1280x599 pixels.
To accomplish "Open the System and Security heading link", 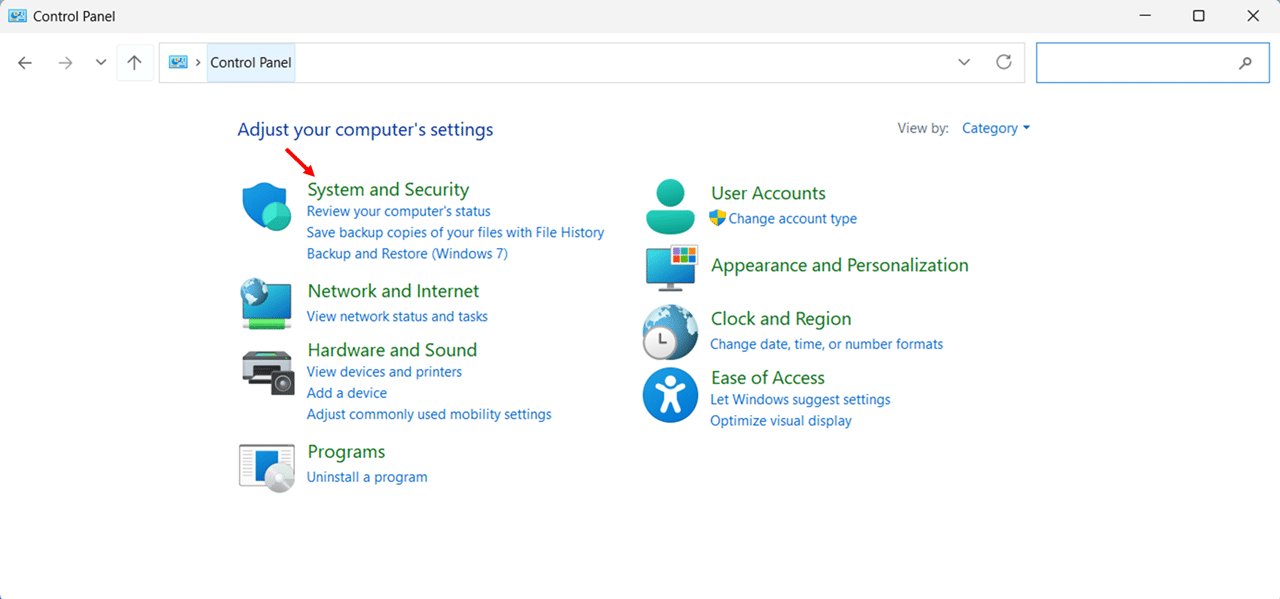I will pyautogui.click(x=388, y=189).
